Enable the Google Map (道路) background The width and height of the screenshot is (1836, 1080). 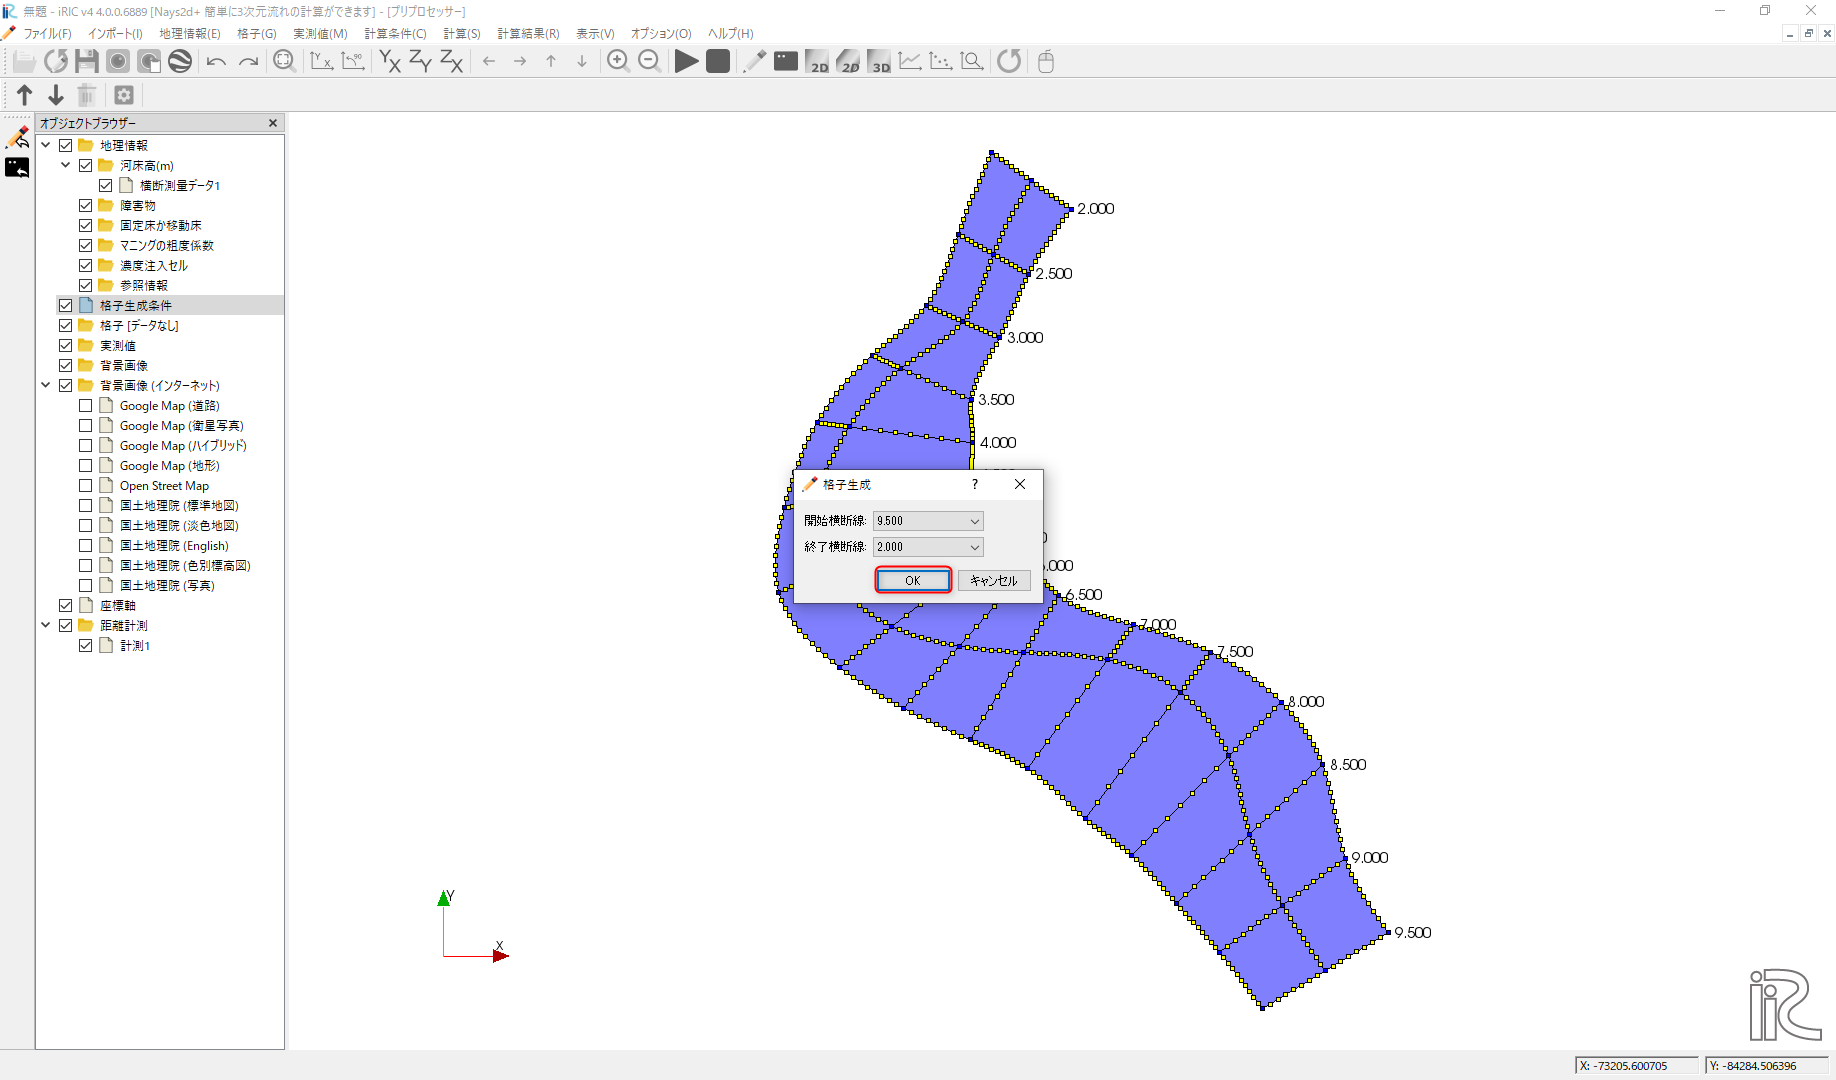[x=86, y=405]
